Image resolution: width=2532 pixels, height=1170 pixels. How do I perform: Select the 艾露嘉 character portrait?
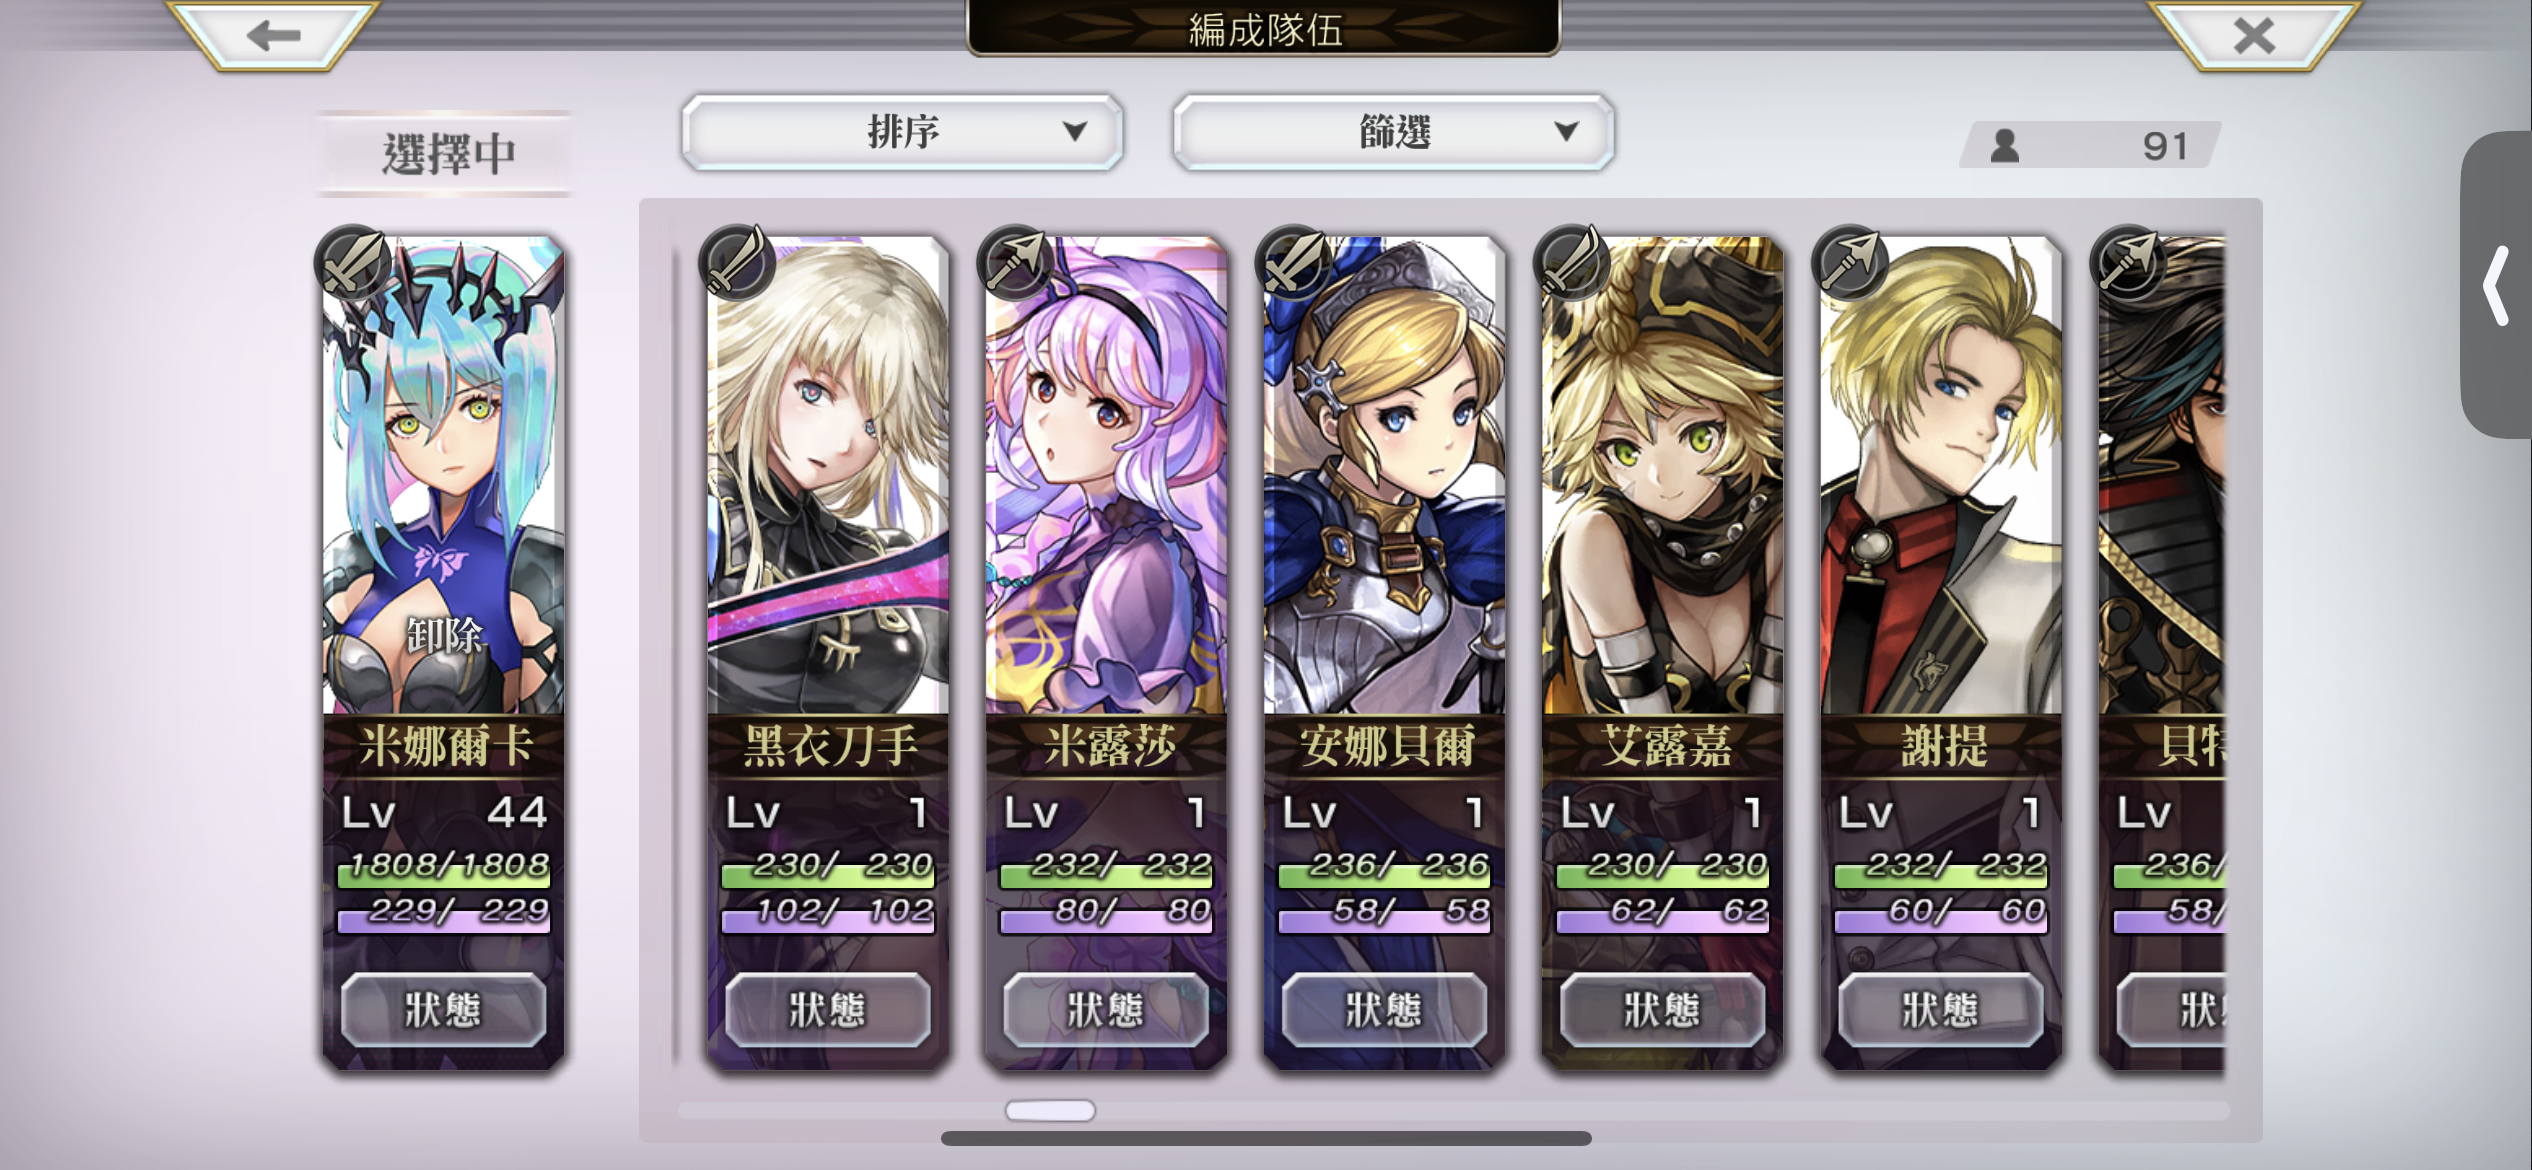coord(1662,475)
